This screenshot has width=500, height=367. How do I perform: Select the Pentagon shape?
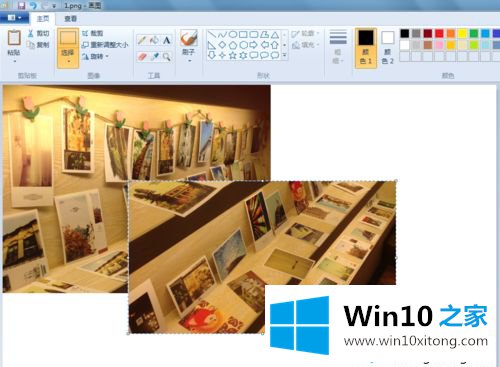233,45
